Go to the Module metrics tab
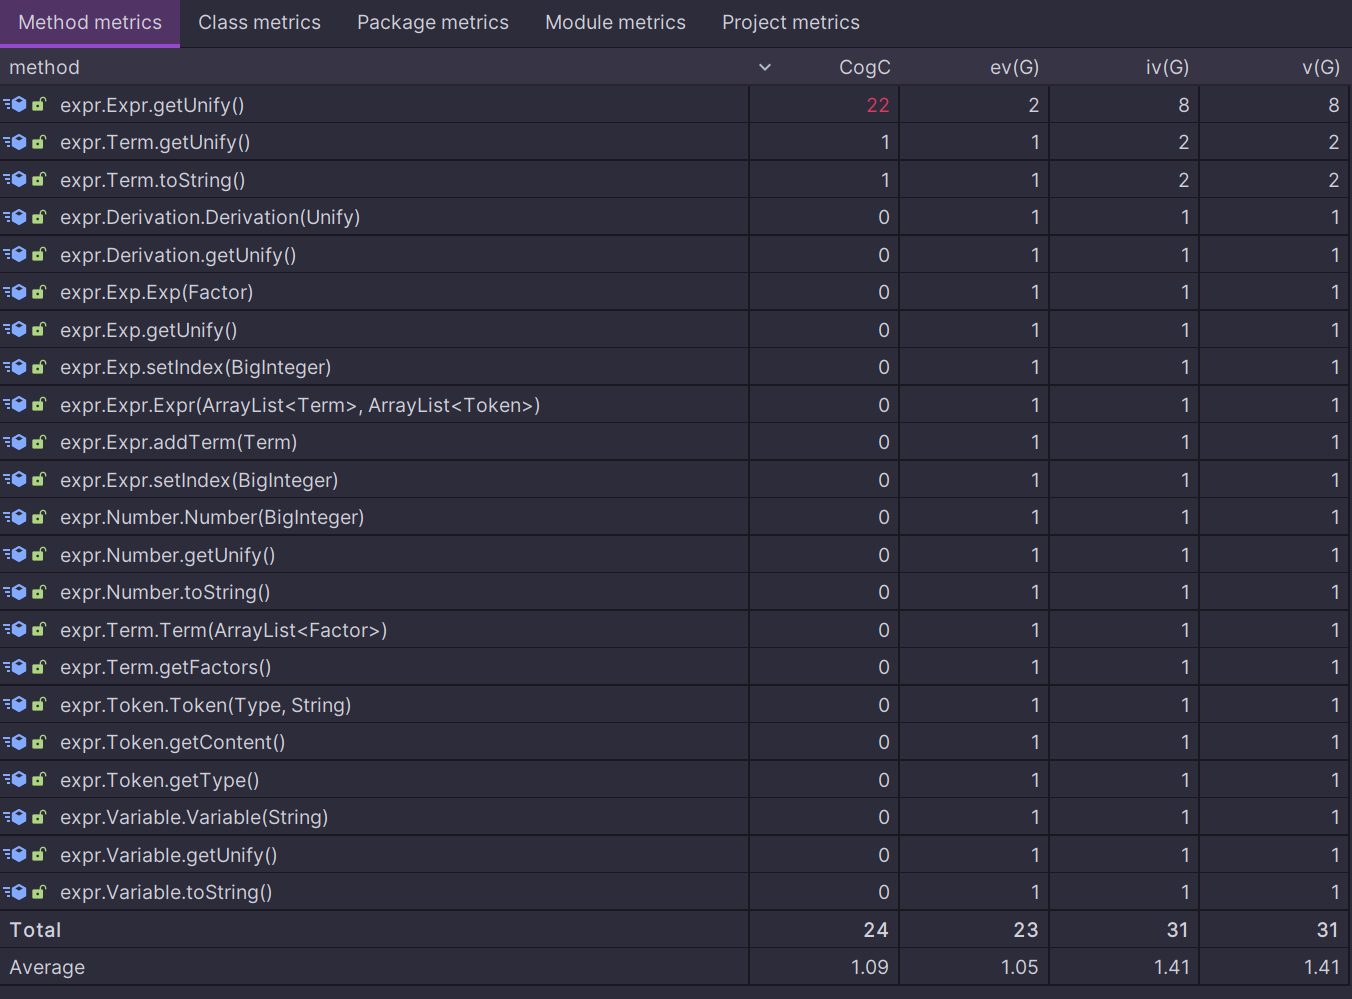 (x=615, y=22)
